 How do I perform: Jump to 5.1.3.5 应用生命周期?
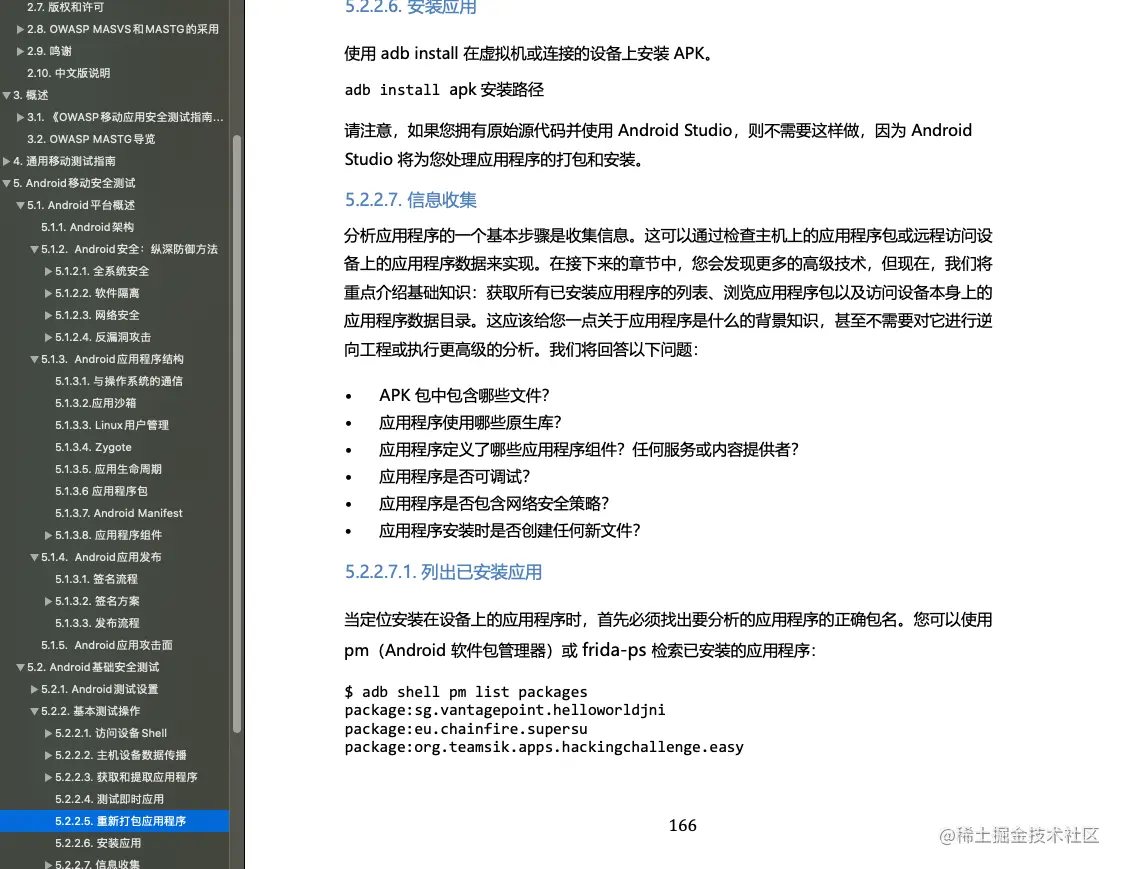(108, 469)
